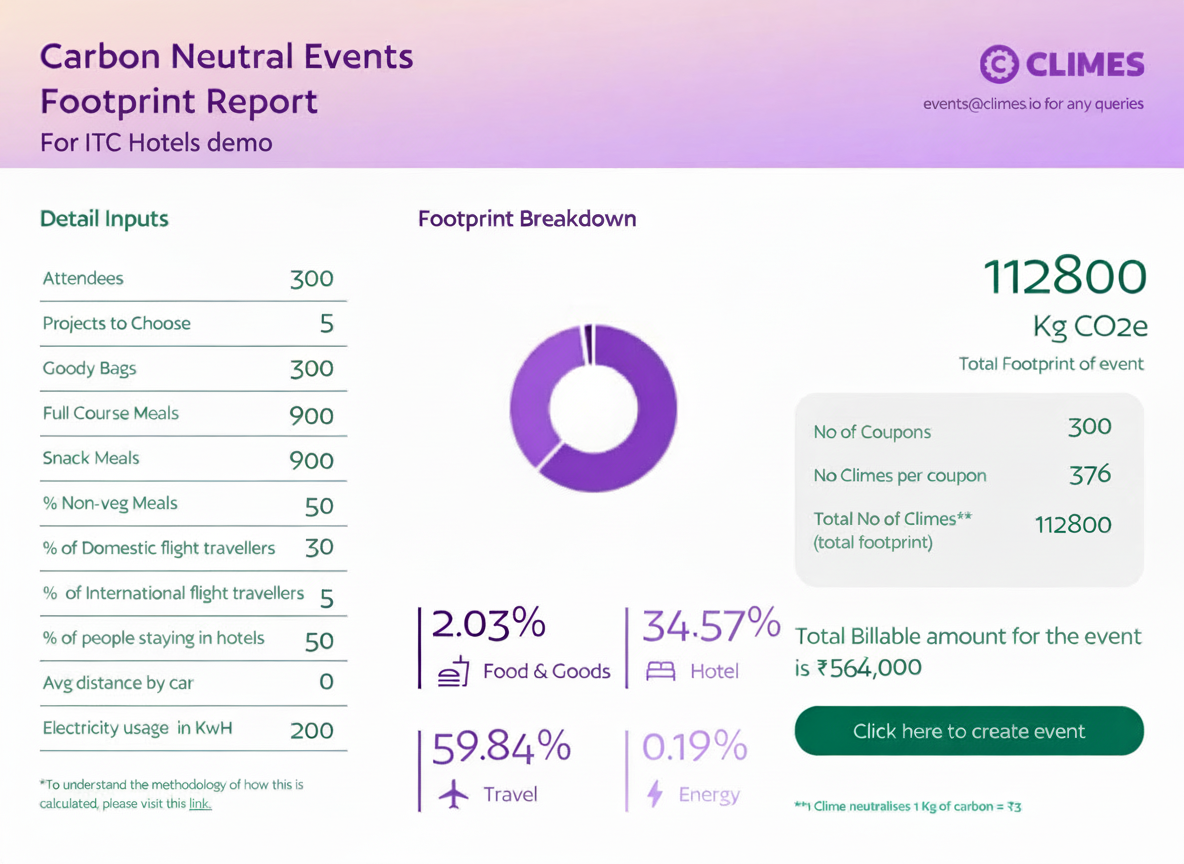The image size is (1184, 864).
Task: Select the Projects to Choose value 5
Action: tap(326, 324)
